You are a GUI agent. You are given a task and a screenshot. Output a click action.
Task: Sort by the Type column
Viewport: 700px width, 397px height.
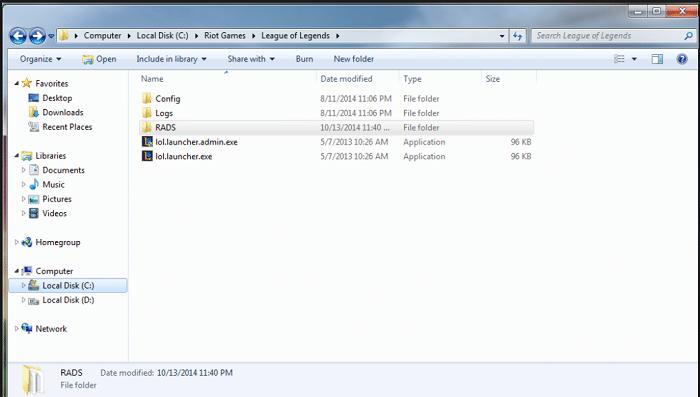point(412,79)
